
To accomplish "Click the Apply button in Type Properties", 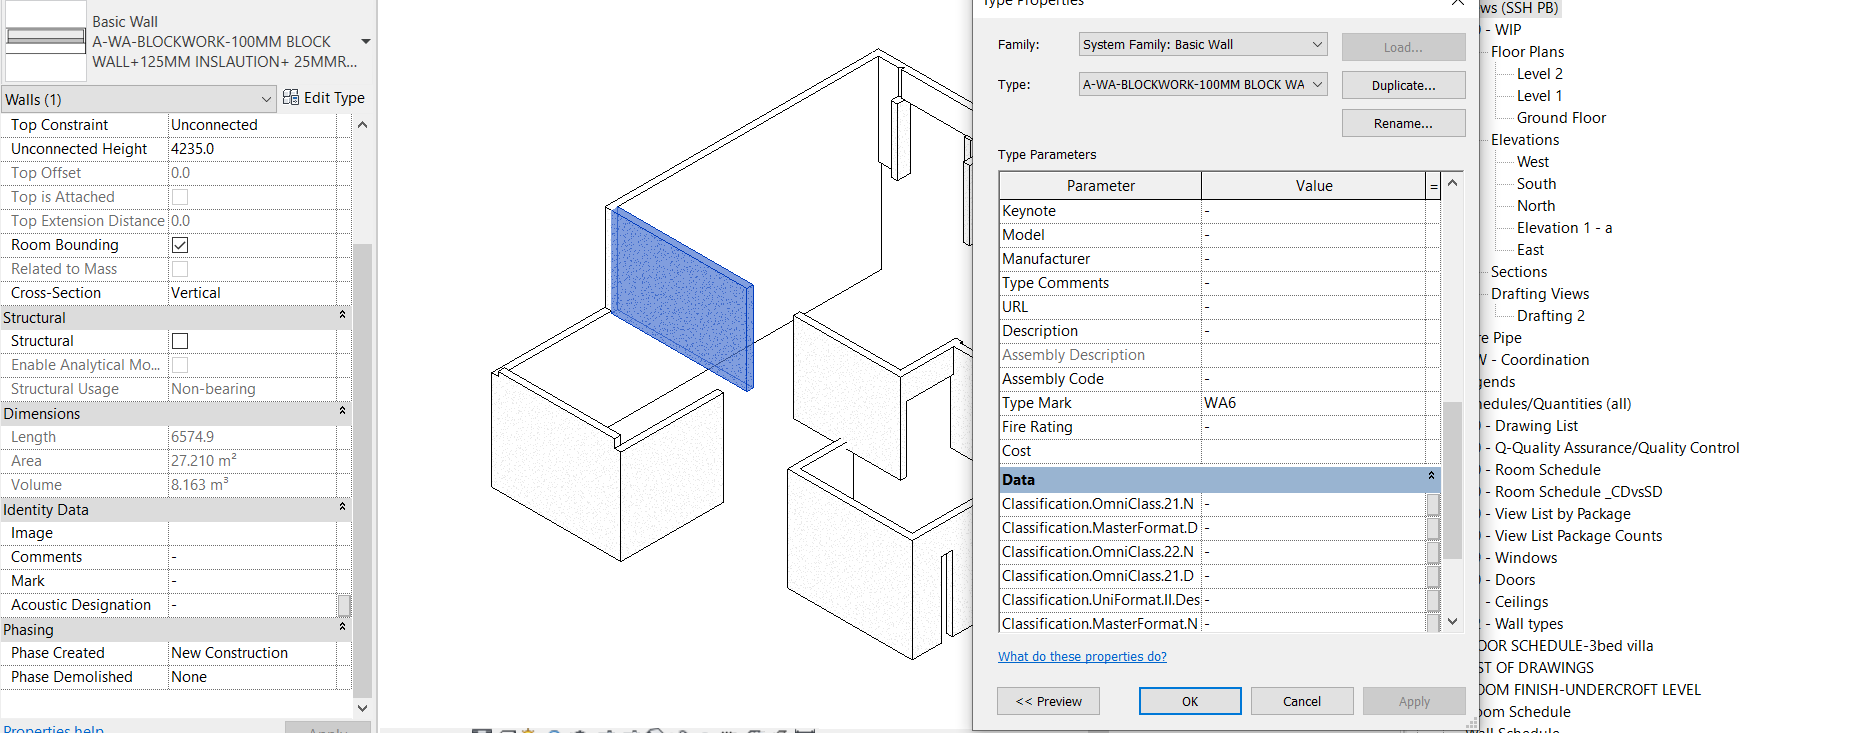I will [x=1414, y=701].
